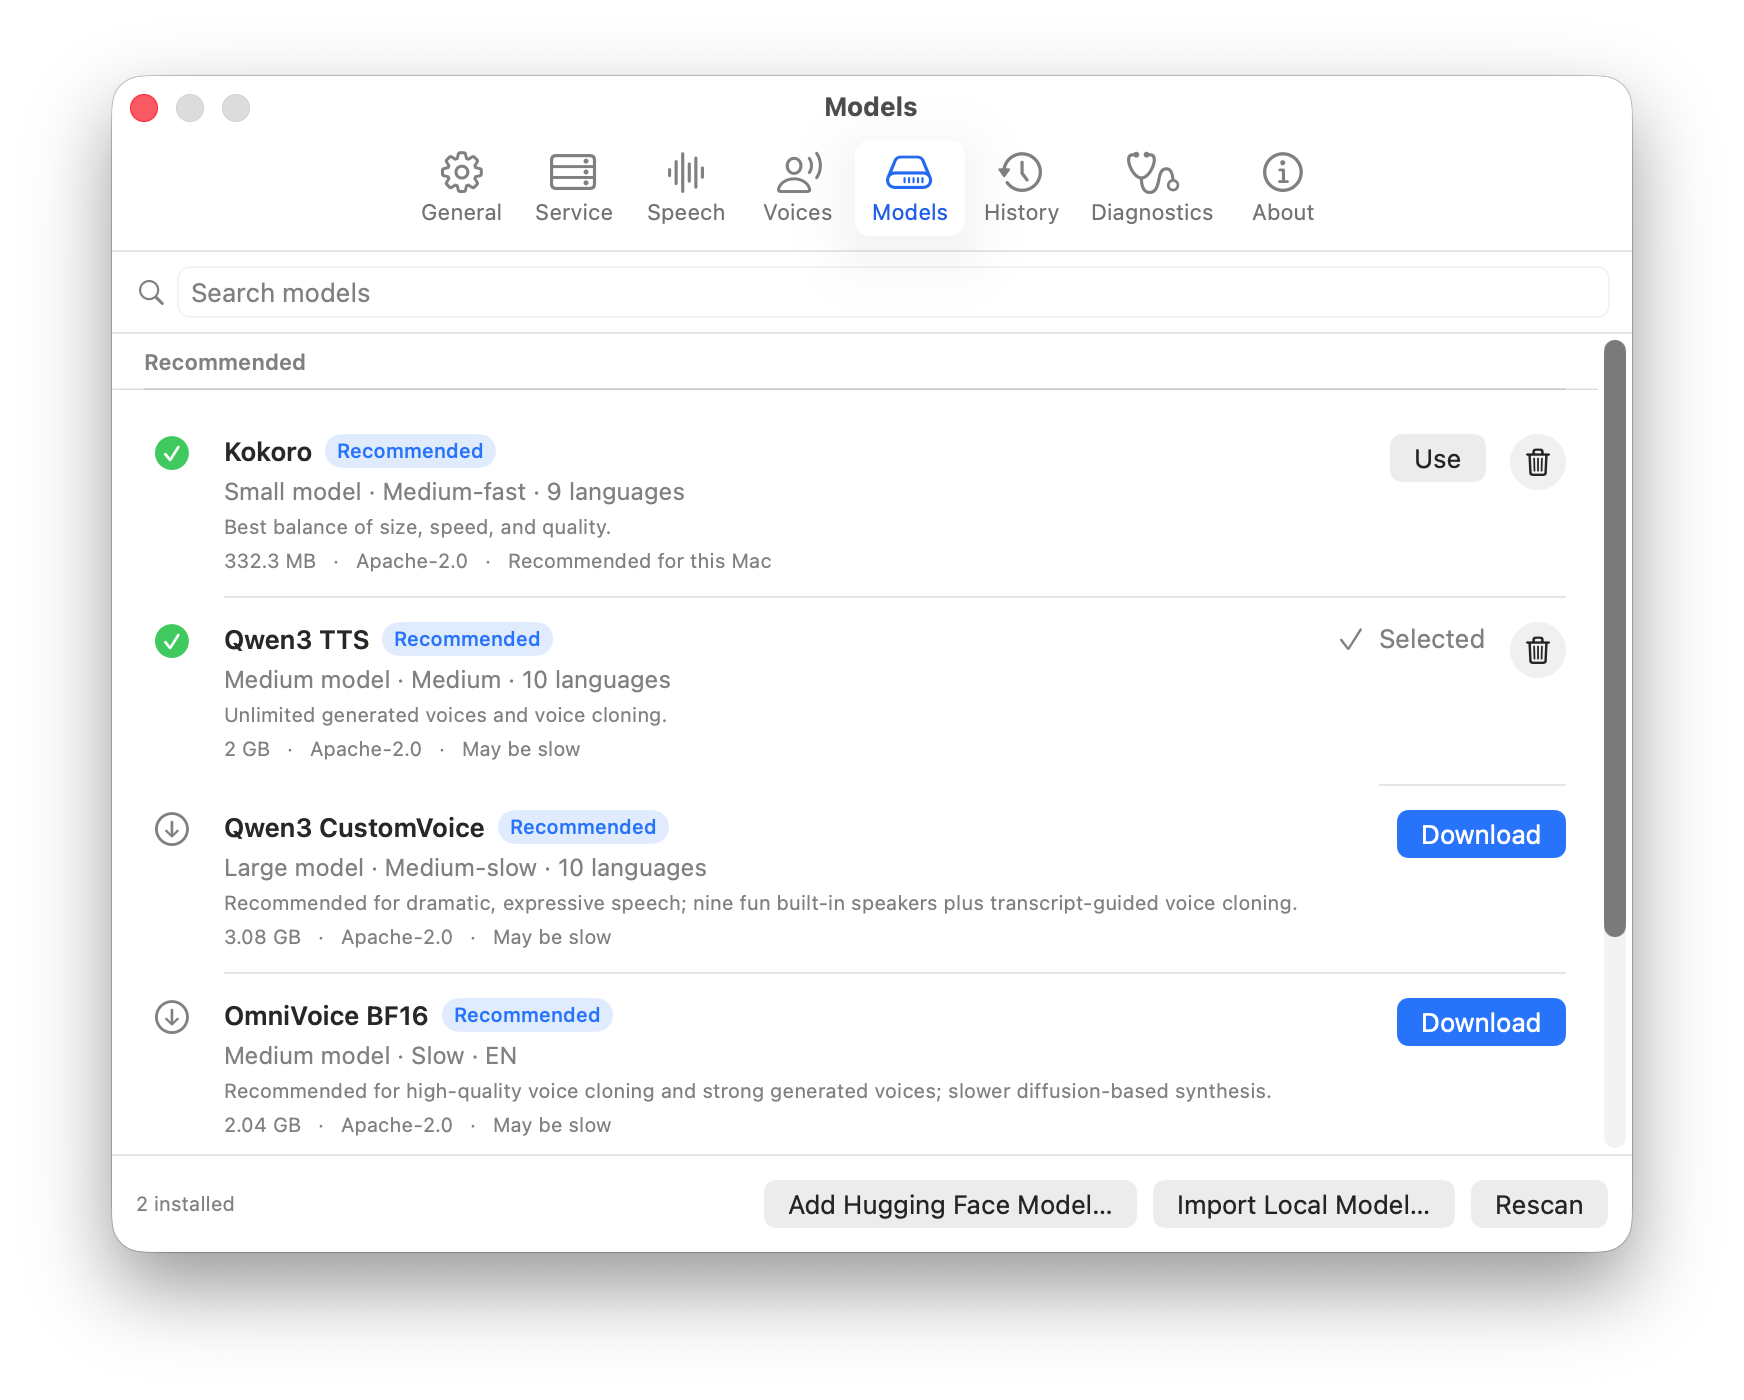Click the Recommended badge next to Qwen3 CustomVoice
The image size is (1744, 1400).
point(583,827)
